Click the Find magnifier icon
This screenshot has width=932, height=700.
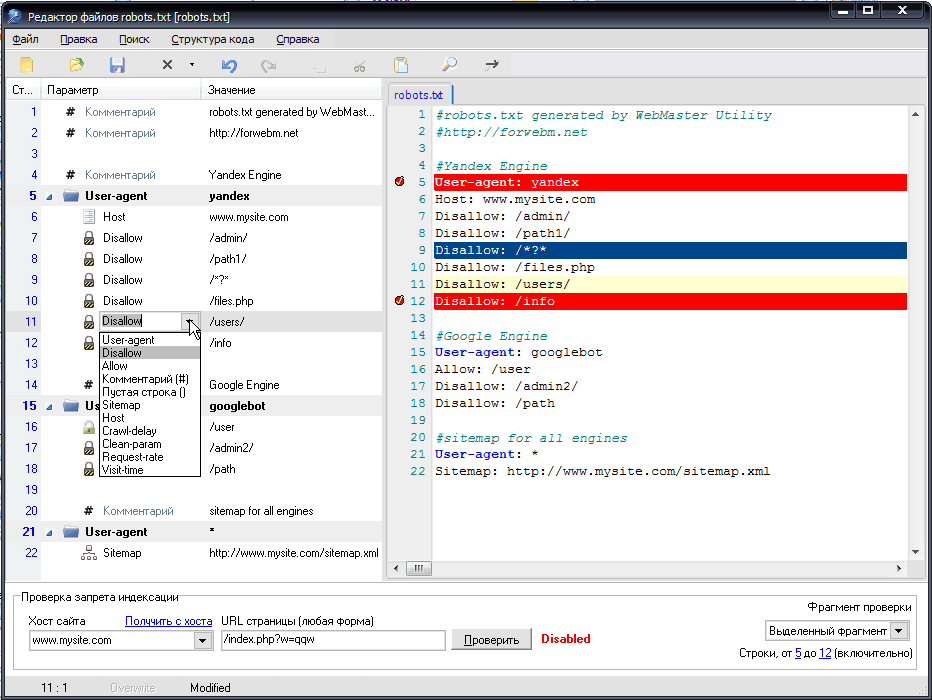point(450,65)
